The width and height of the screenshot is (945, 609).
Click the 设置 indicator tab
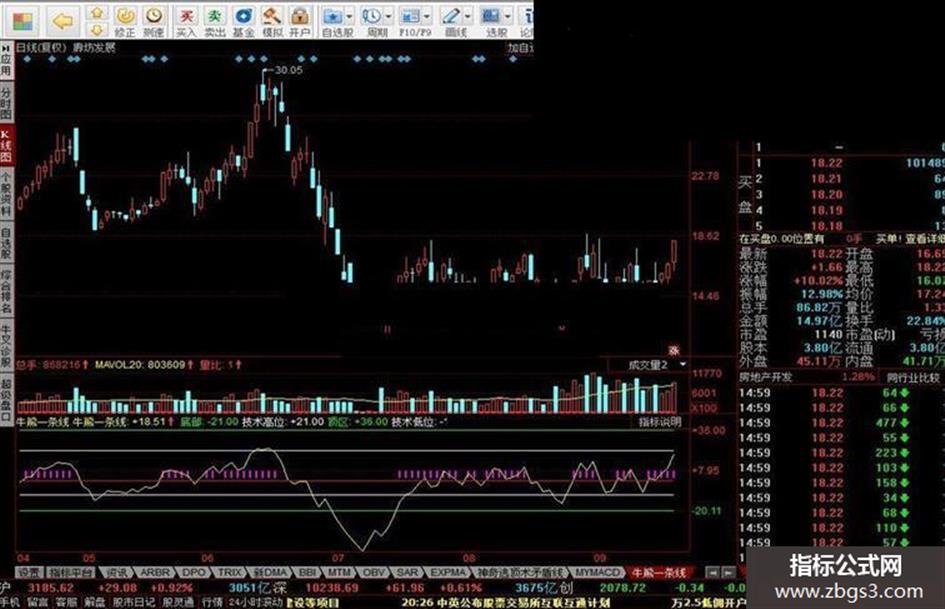(x=30, y=572)
